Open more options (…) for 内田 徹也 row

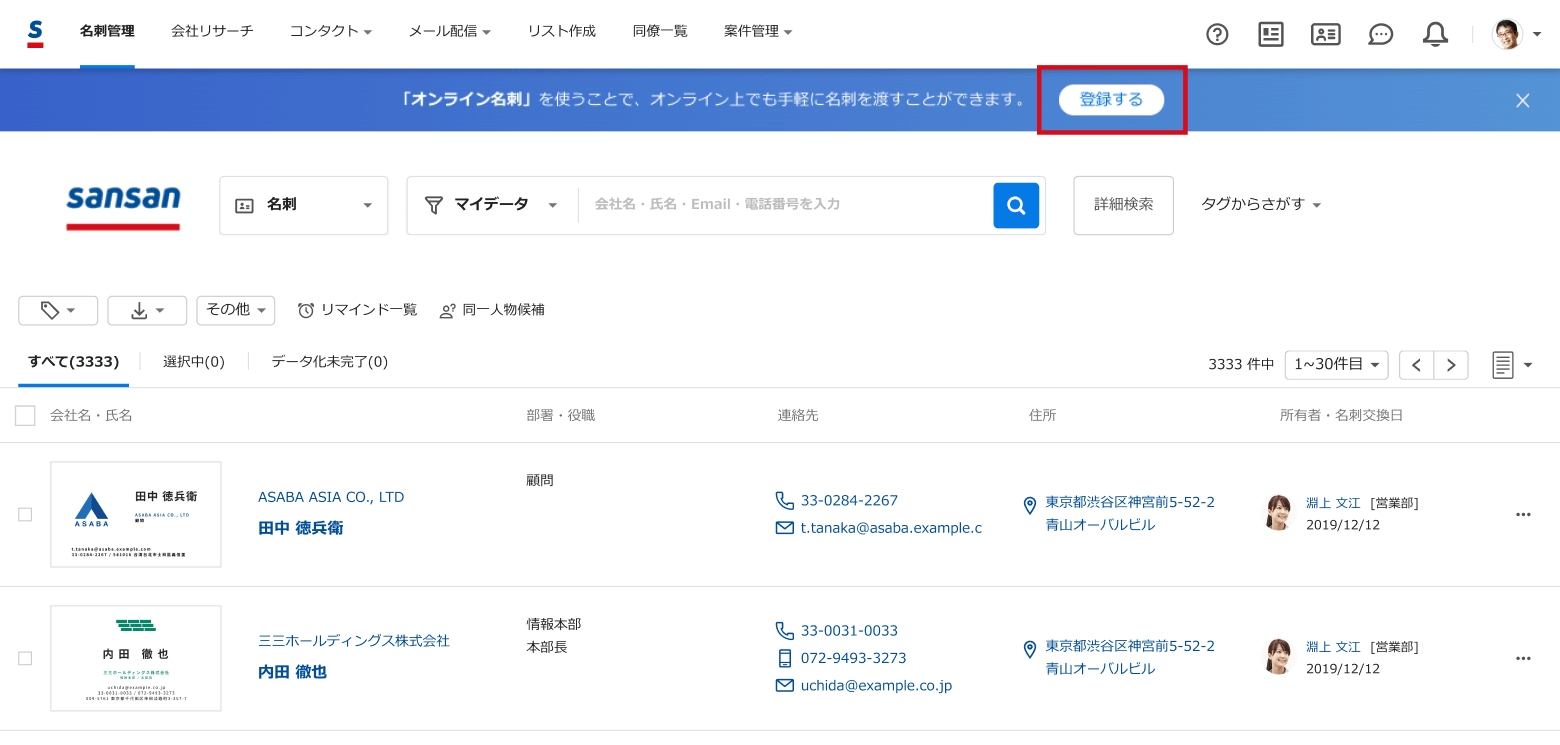point(1523,659)
